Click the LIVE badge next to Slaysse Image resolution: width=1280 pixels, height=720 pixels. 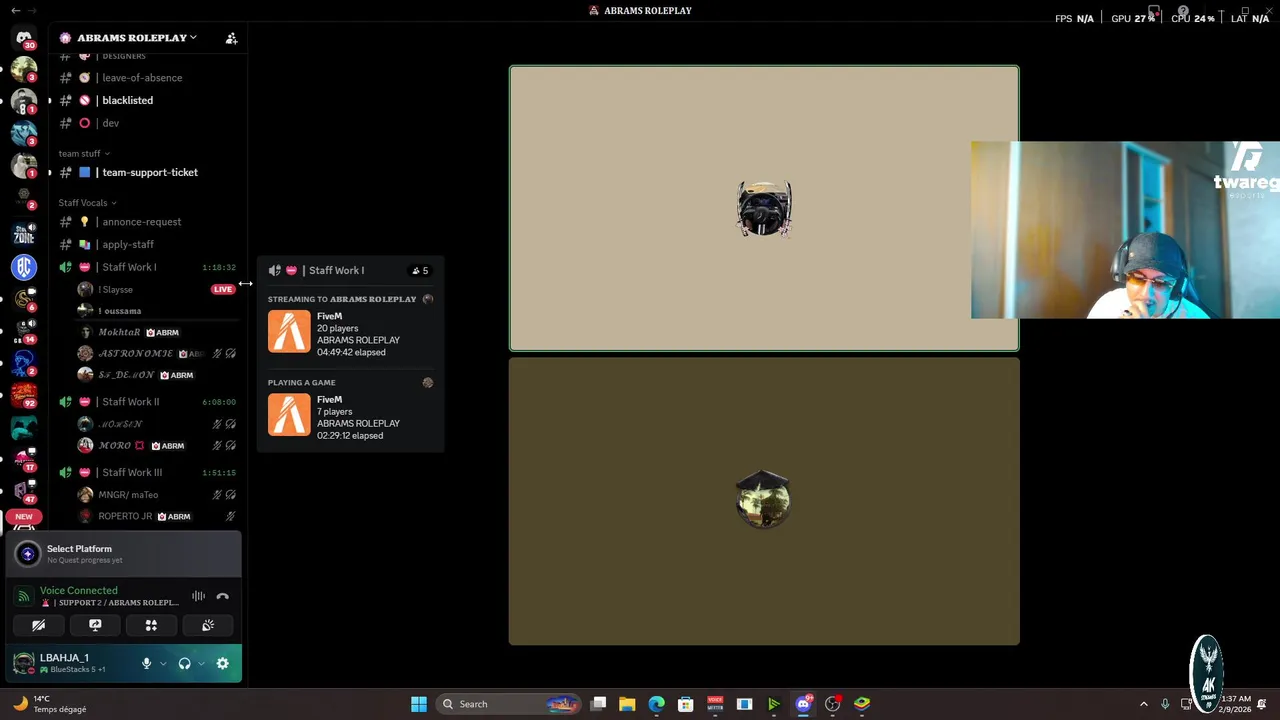click(222, 289)
